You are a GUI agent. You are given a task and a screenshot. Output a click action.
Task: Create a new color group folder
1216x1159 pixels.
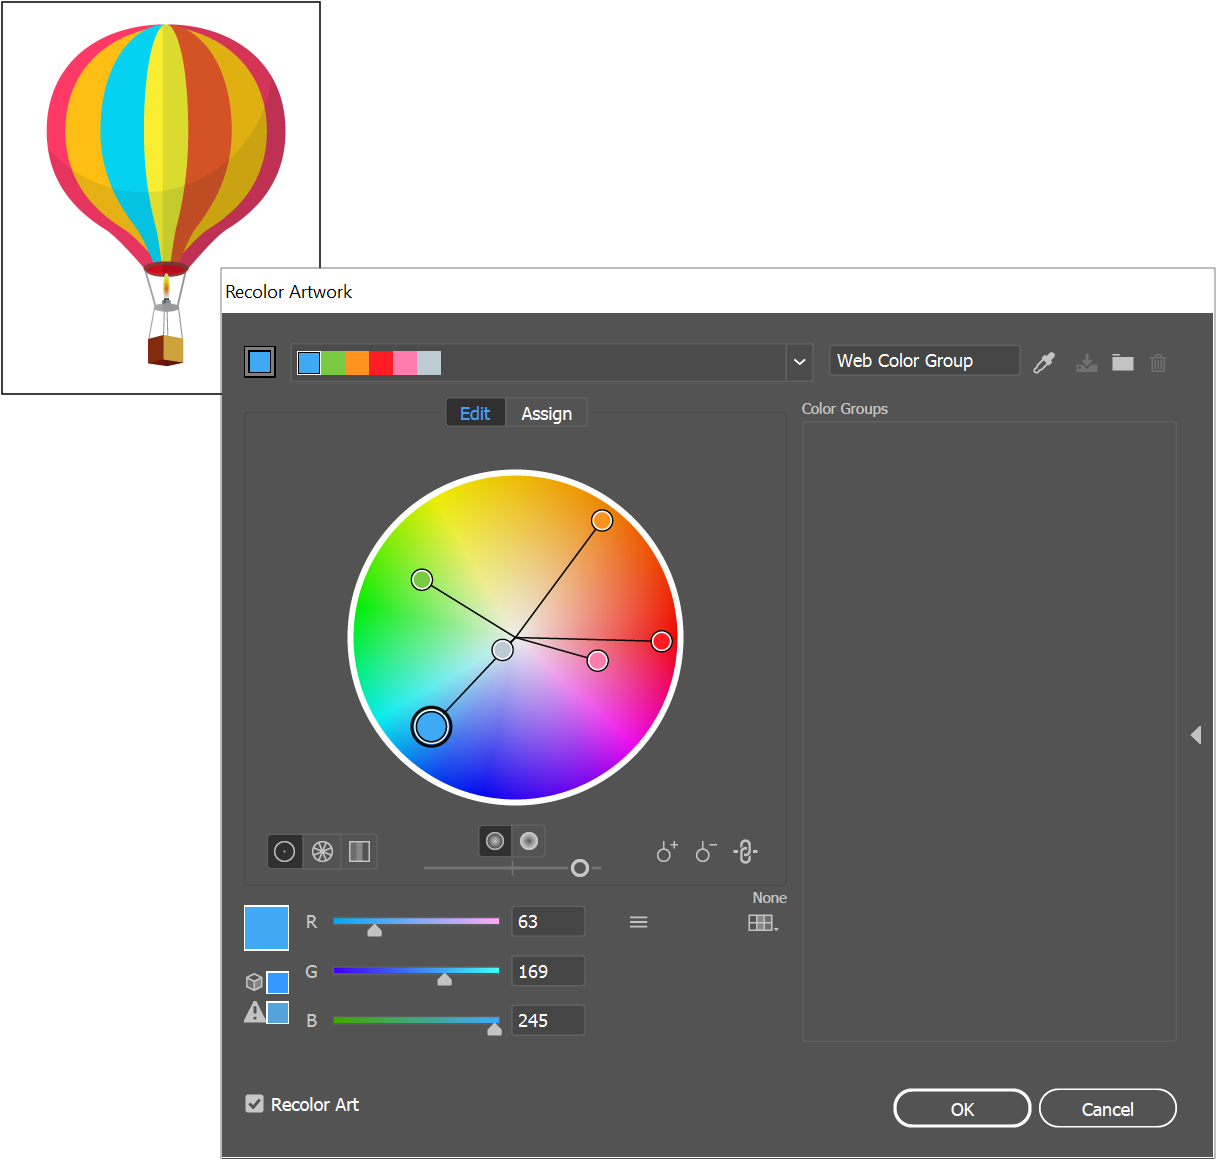pyautogui.click(x=1122, y=363)
